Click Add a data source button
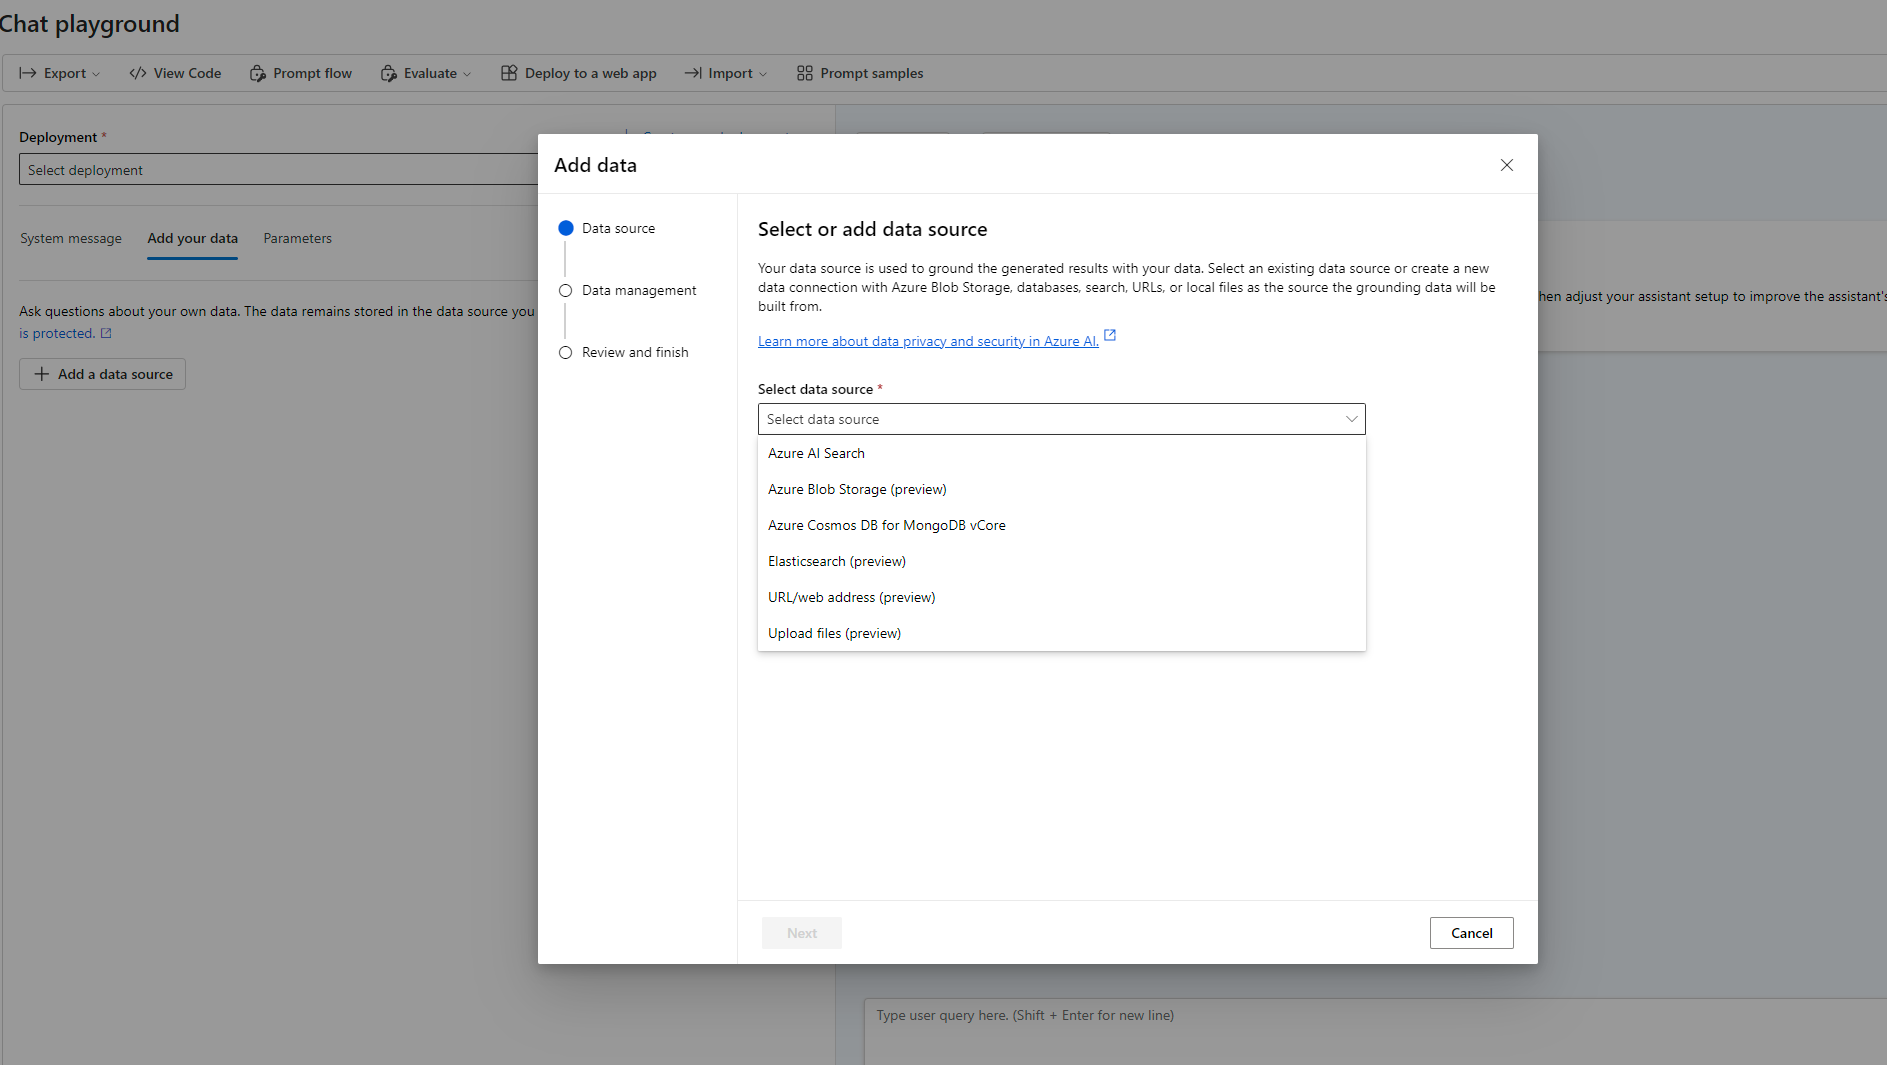 pyautogui.click(x=102, y=374)
